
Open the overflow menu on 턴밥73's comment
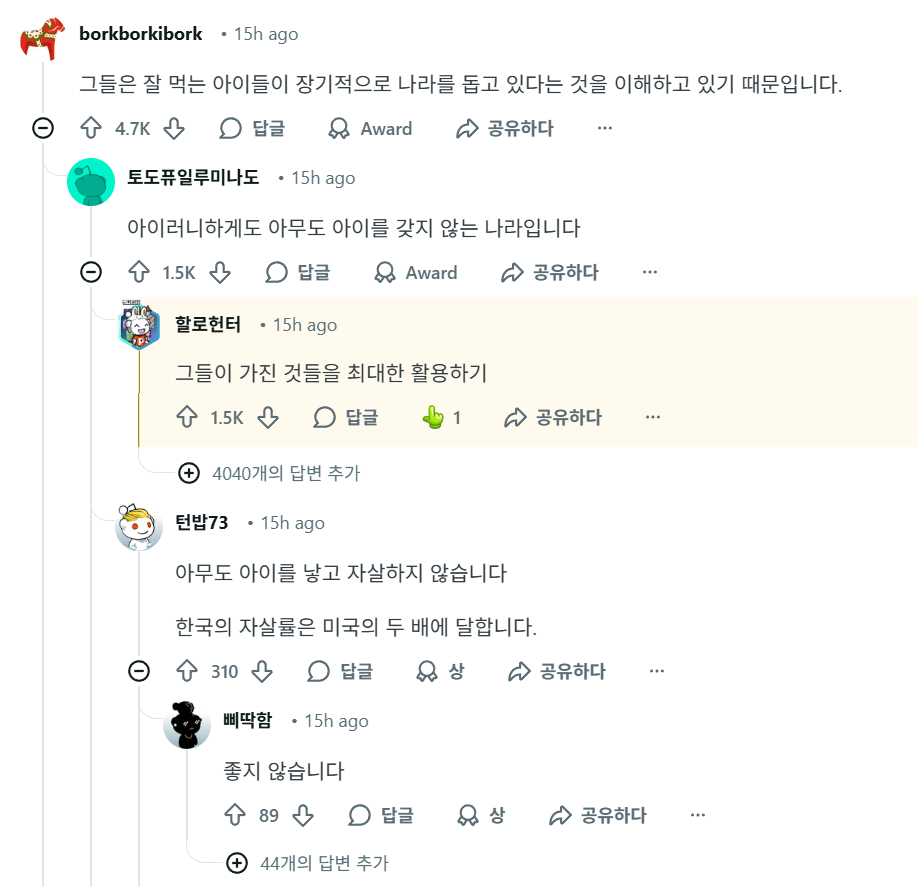coord(656,672)
